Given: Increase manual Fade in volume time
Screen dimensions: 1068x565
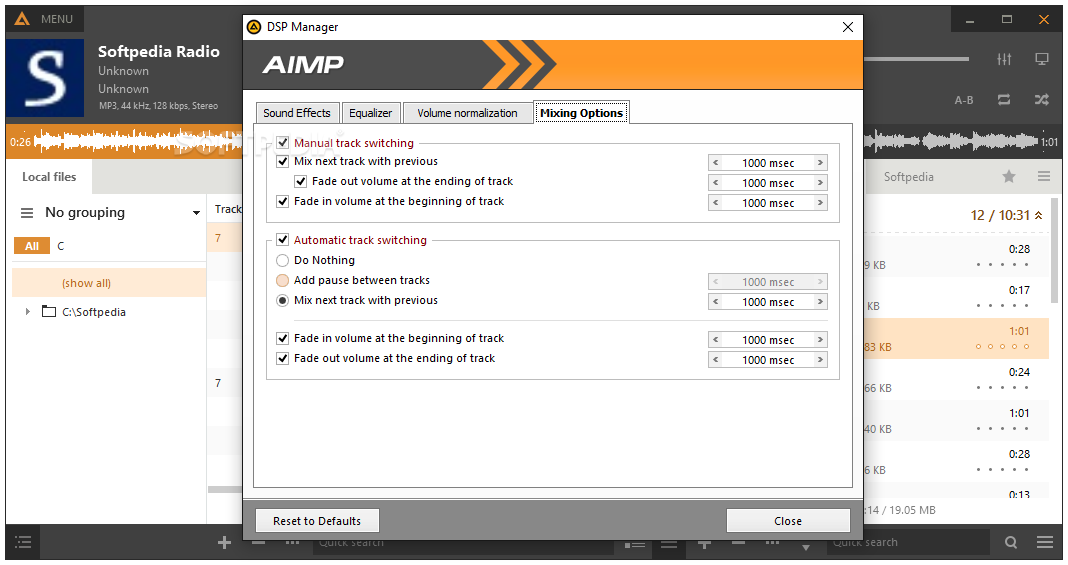Looking at the screenshot, I should 820,203.
